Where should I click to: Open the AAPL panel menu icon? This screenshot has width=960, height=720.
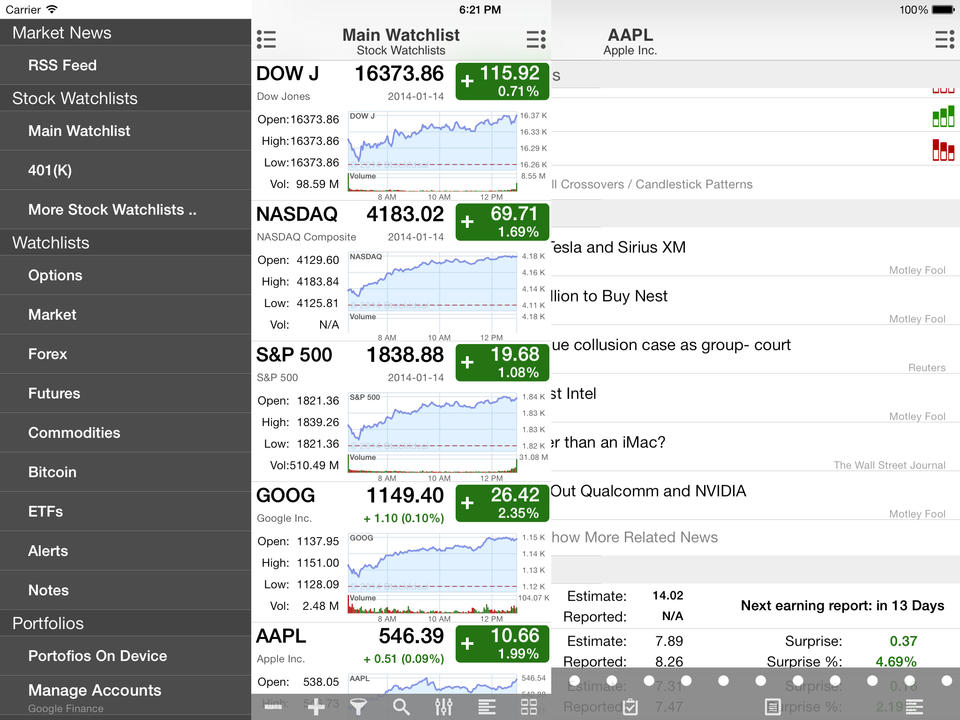tap(943, 40)
